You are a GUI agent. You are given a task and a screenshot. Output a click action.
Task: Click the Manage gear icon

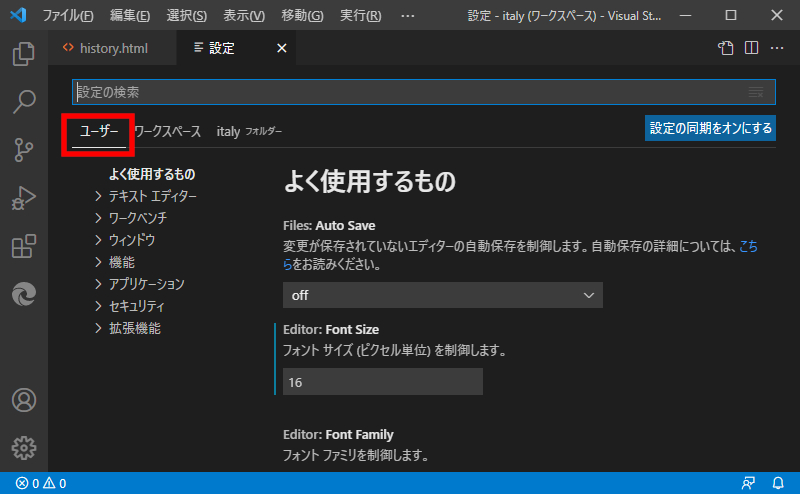pos(24,447)
